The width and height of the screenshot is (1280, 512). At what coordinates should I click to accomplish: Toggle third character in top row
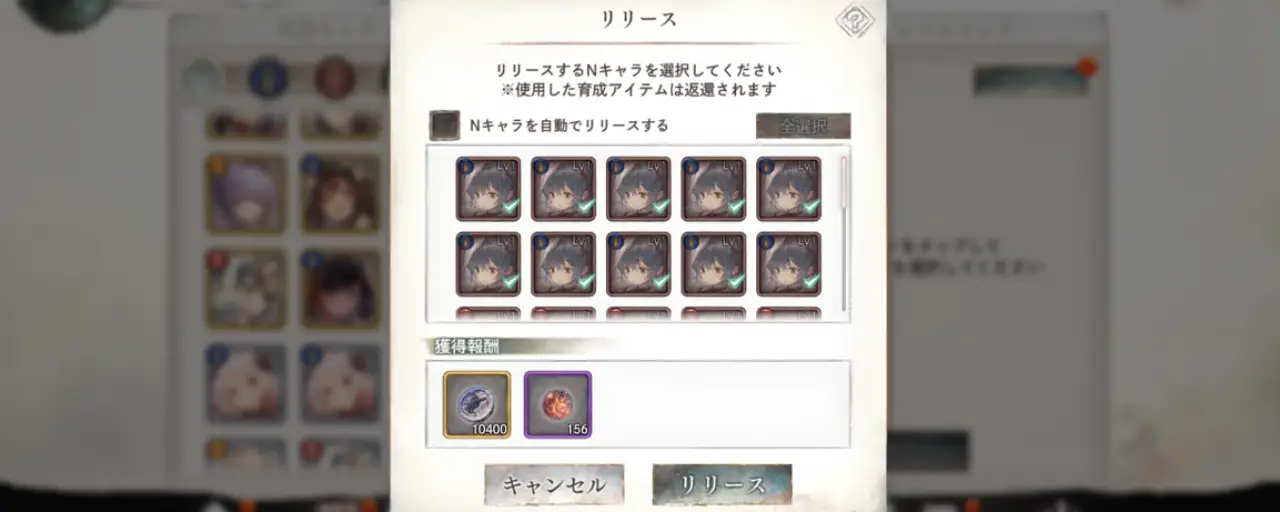638,188
